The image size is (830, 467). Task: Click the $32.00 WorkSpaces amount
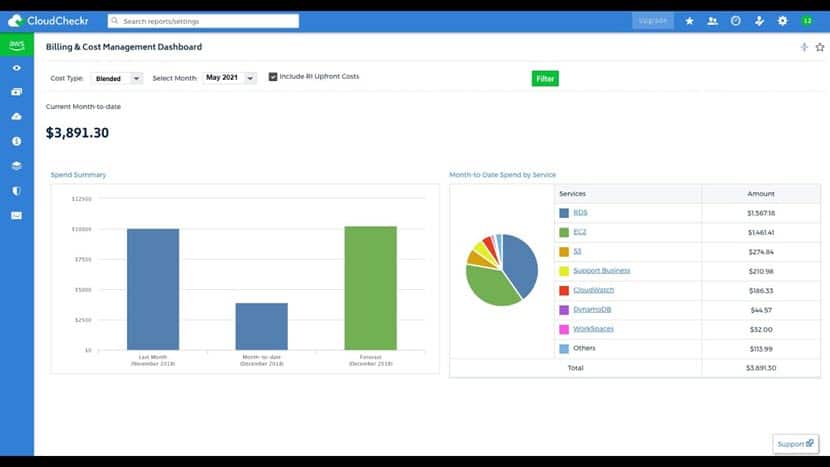pyautogui.click(x=761, y=329)
